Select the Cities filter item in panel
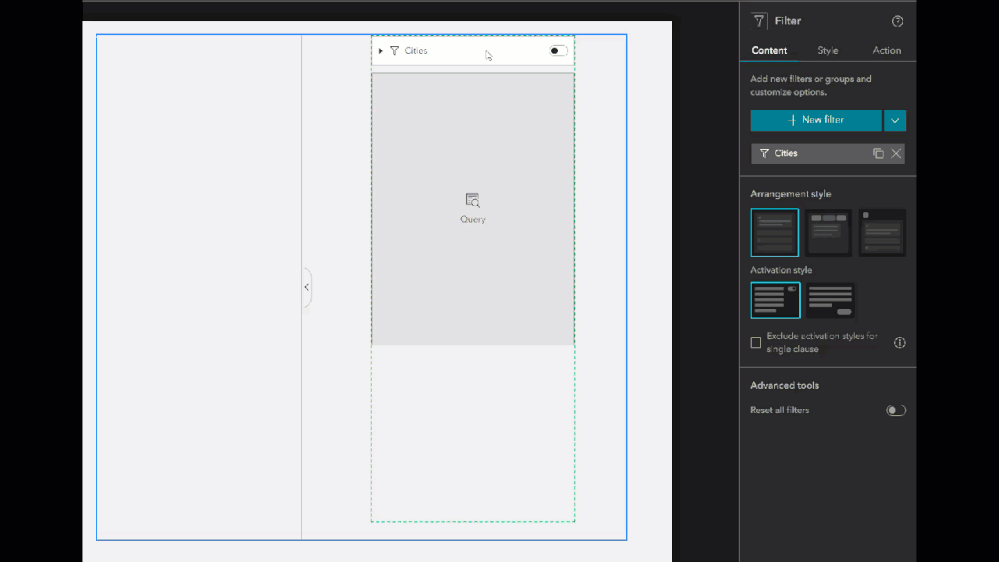 click(x=828, y=154)
